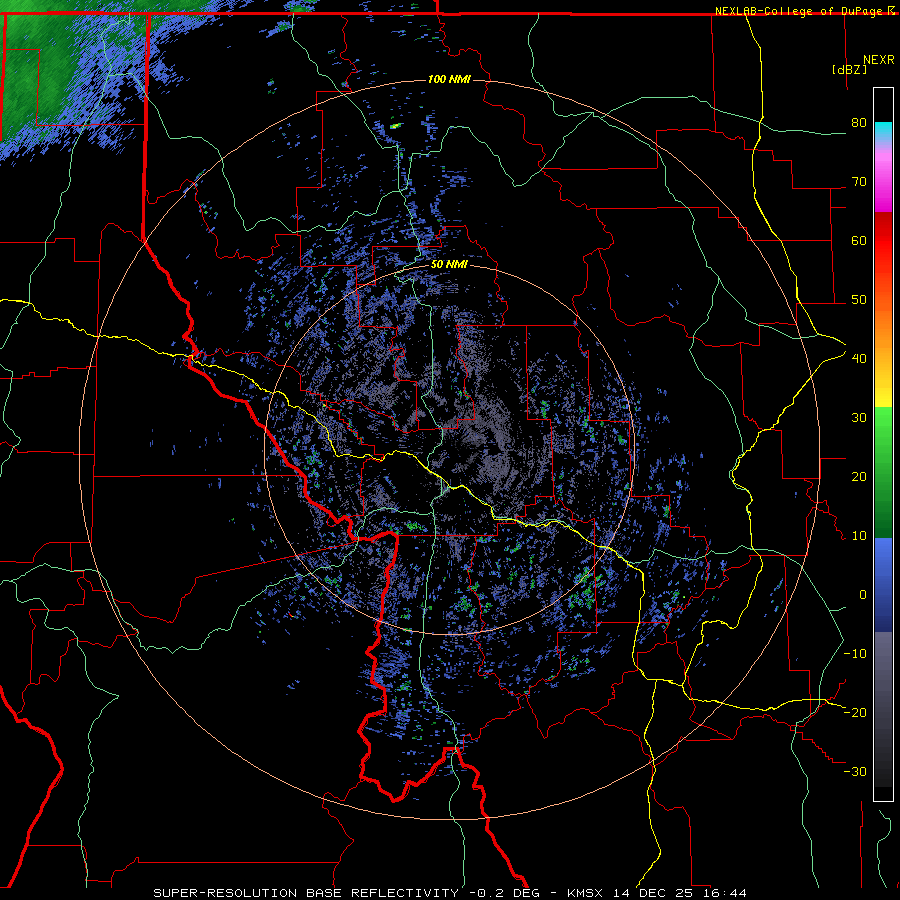
Task: Click the KMSX station identifier in the caption
Action: pyautogui.click(x=585, y=893)
